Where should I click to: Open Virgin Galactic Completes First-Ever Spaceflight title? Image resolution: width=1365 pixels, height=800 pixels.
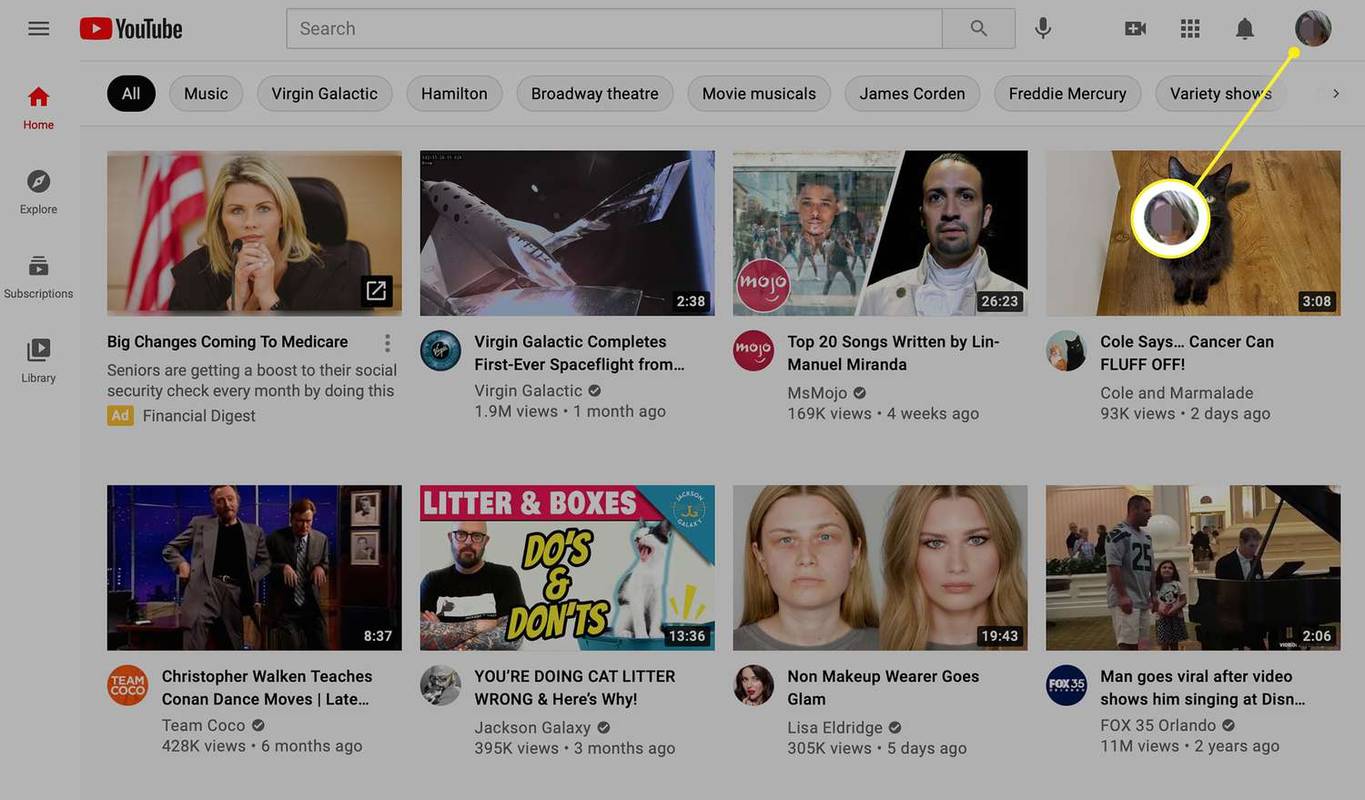580,353
